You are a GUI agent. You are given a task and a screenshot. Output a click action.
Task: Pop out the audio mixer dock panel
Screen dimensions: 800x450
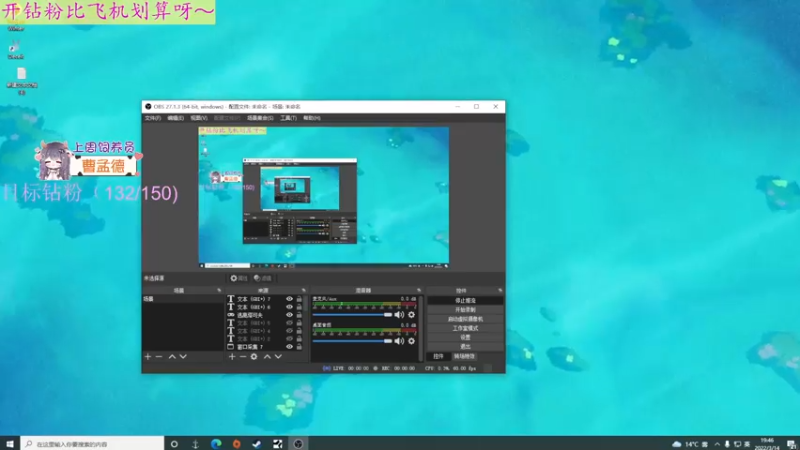[x=419, y=290]
